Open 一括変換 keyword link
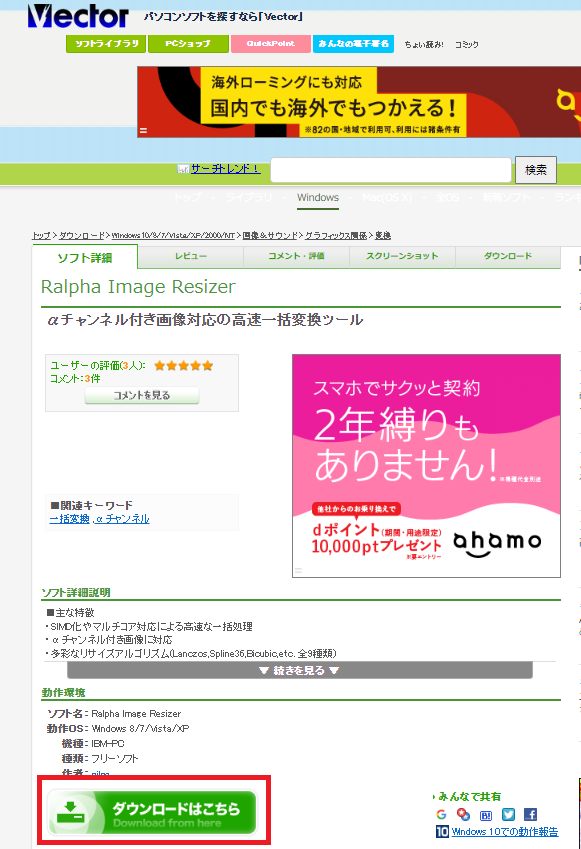This screenshot has height=849, width=581. [69, 519]
